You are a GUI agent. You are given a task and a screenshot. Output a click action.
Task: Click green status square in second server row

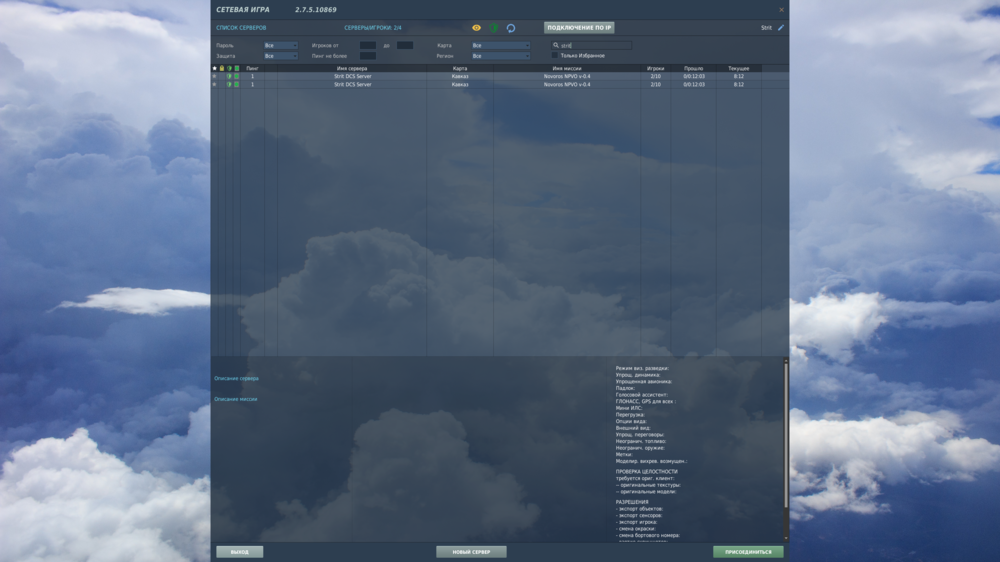[x=237, y=84]
